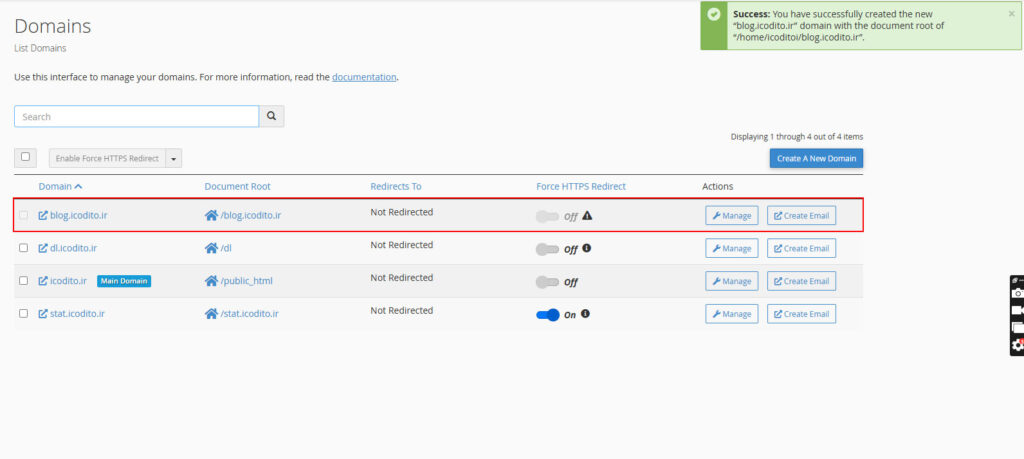The width and height of the screenshot is (1024, 459).
Task: Click Displaying 1 through 4 items text
Action: click(797, 136)
